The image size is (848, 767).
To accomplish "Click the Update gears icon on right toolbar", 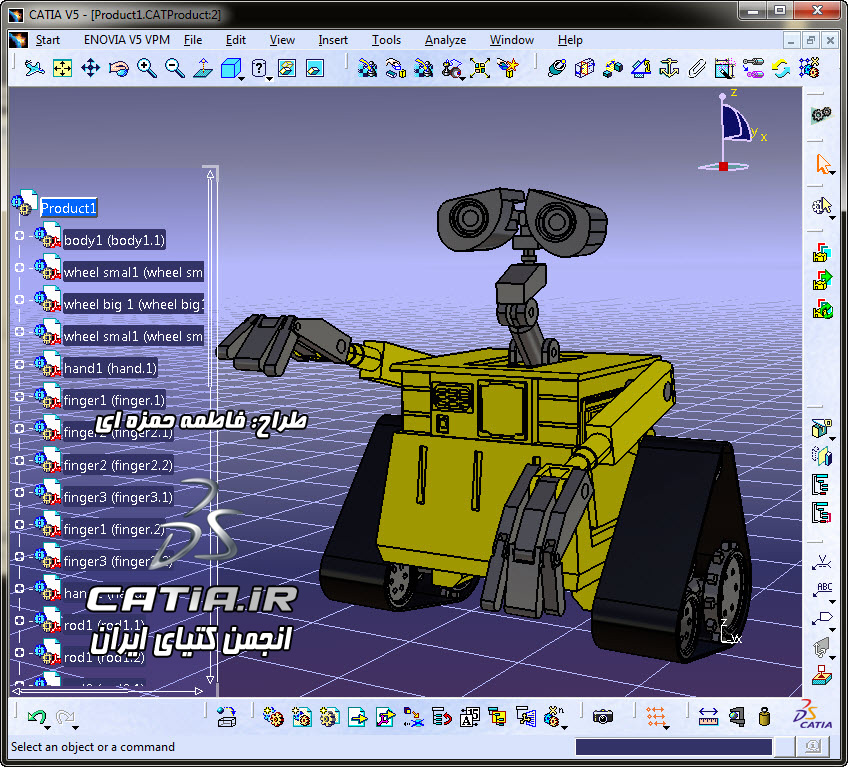I will (x=821, y=114).
